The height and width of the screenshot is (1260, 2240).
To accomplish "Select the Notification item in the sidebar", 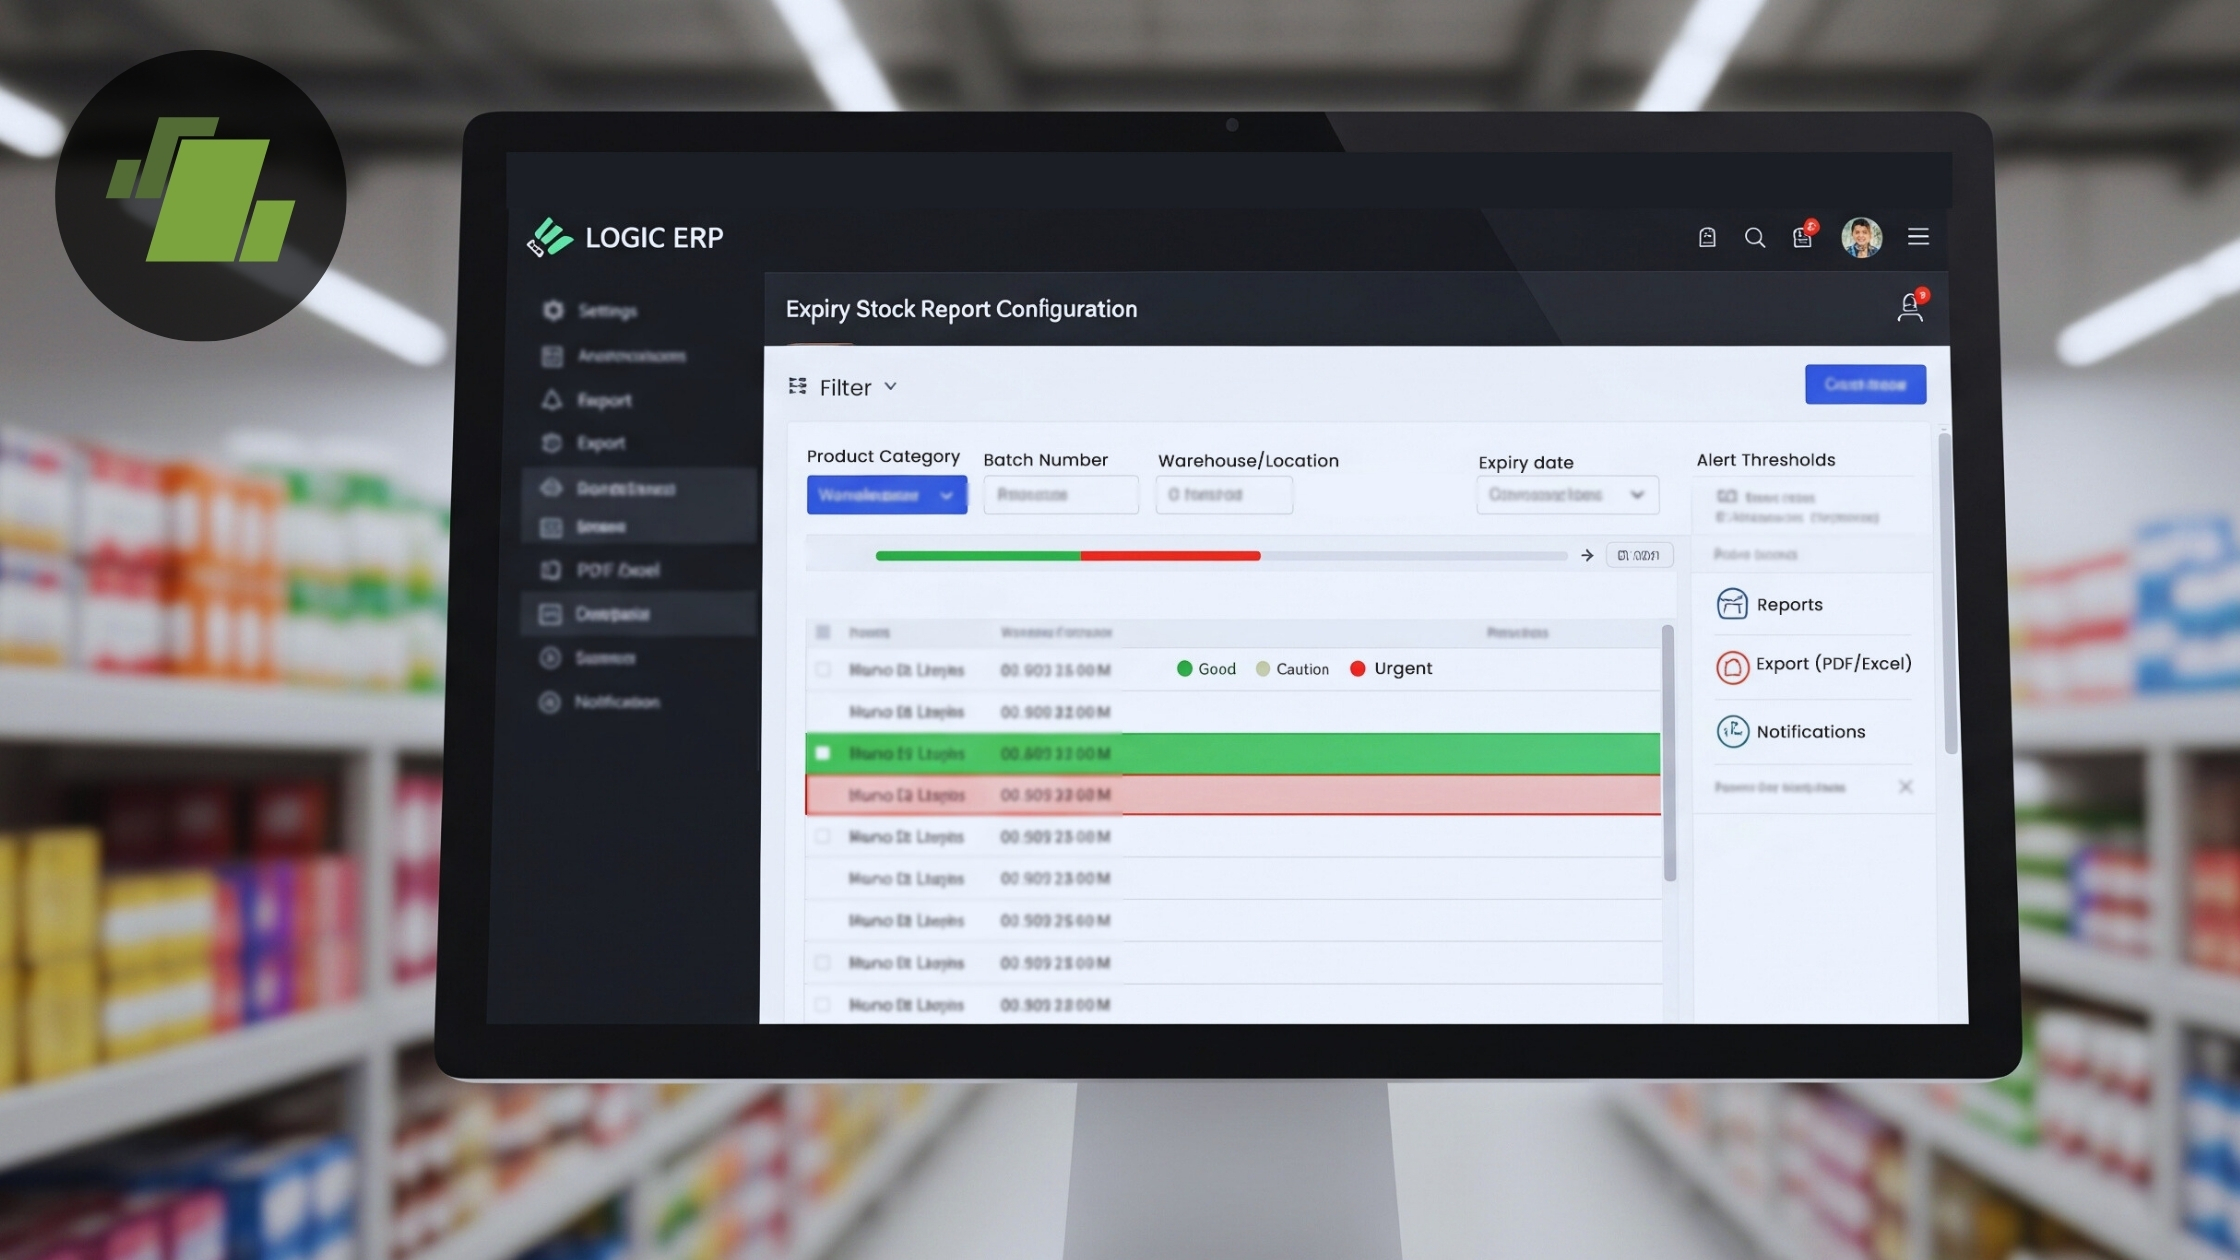I will coord(551,702).
